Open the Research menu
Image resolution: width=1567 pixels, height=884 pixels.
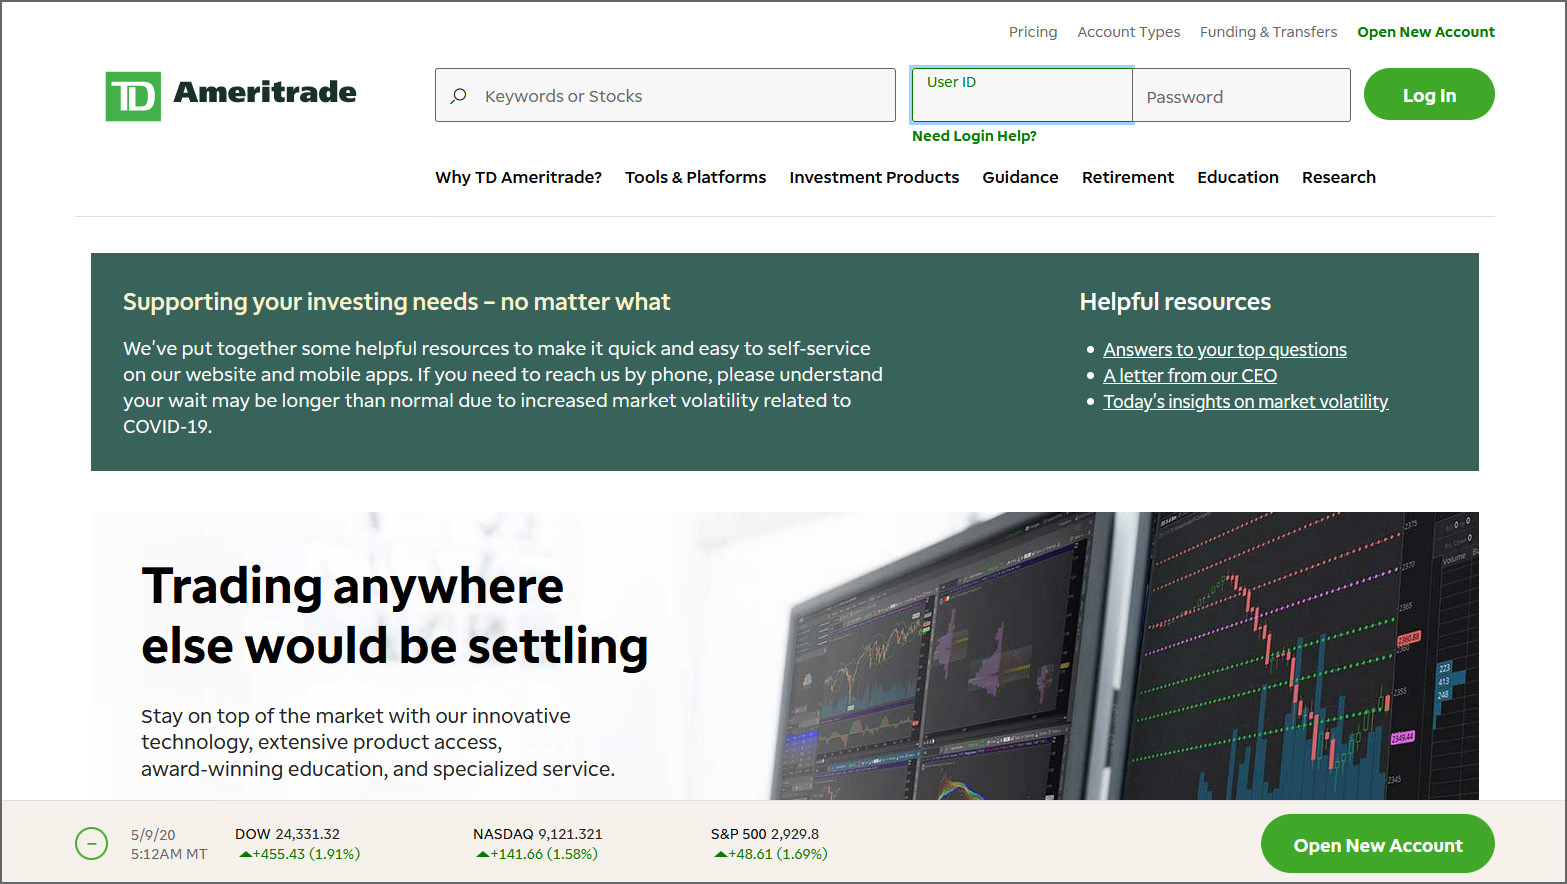point(1338,177)
